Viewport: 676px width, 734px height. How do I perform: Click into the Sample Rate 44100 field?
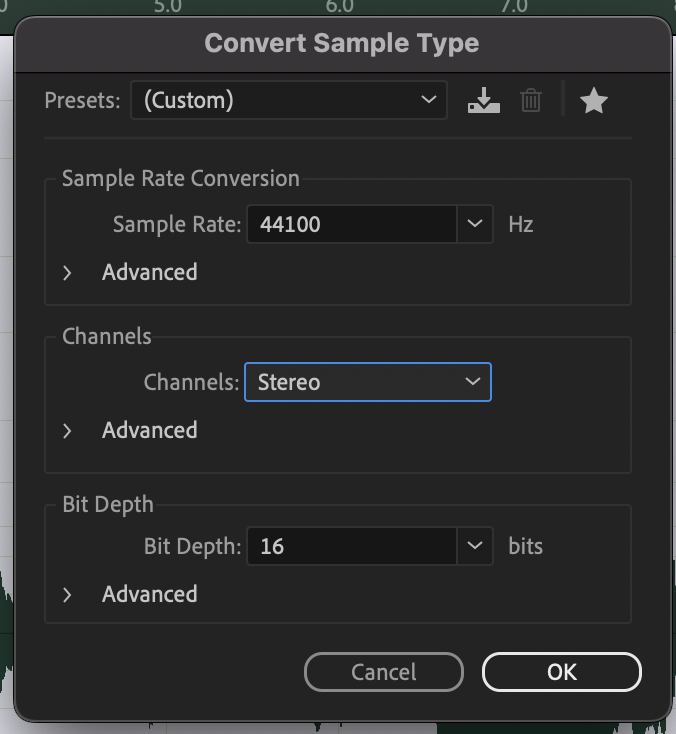point(352,224)
